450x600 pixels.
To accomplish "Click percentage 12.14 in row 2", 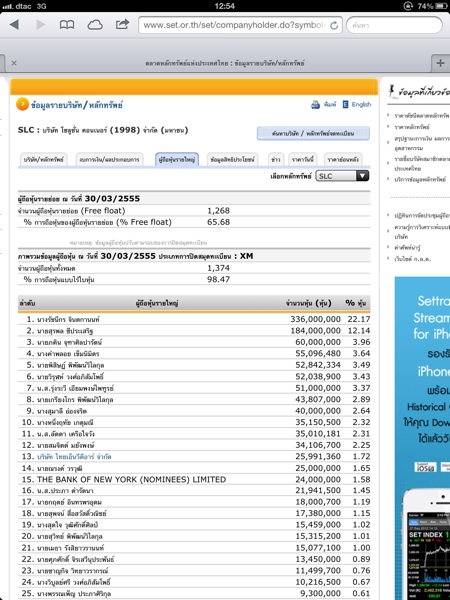I will point(359,331).
